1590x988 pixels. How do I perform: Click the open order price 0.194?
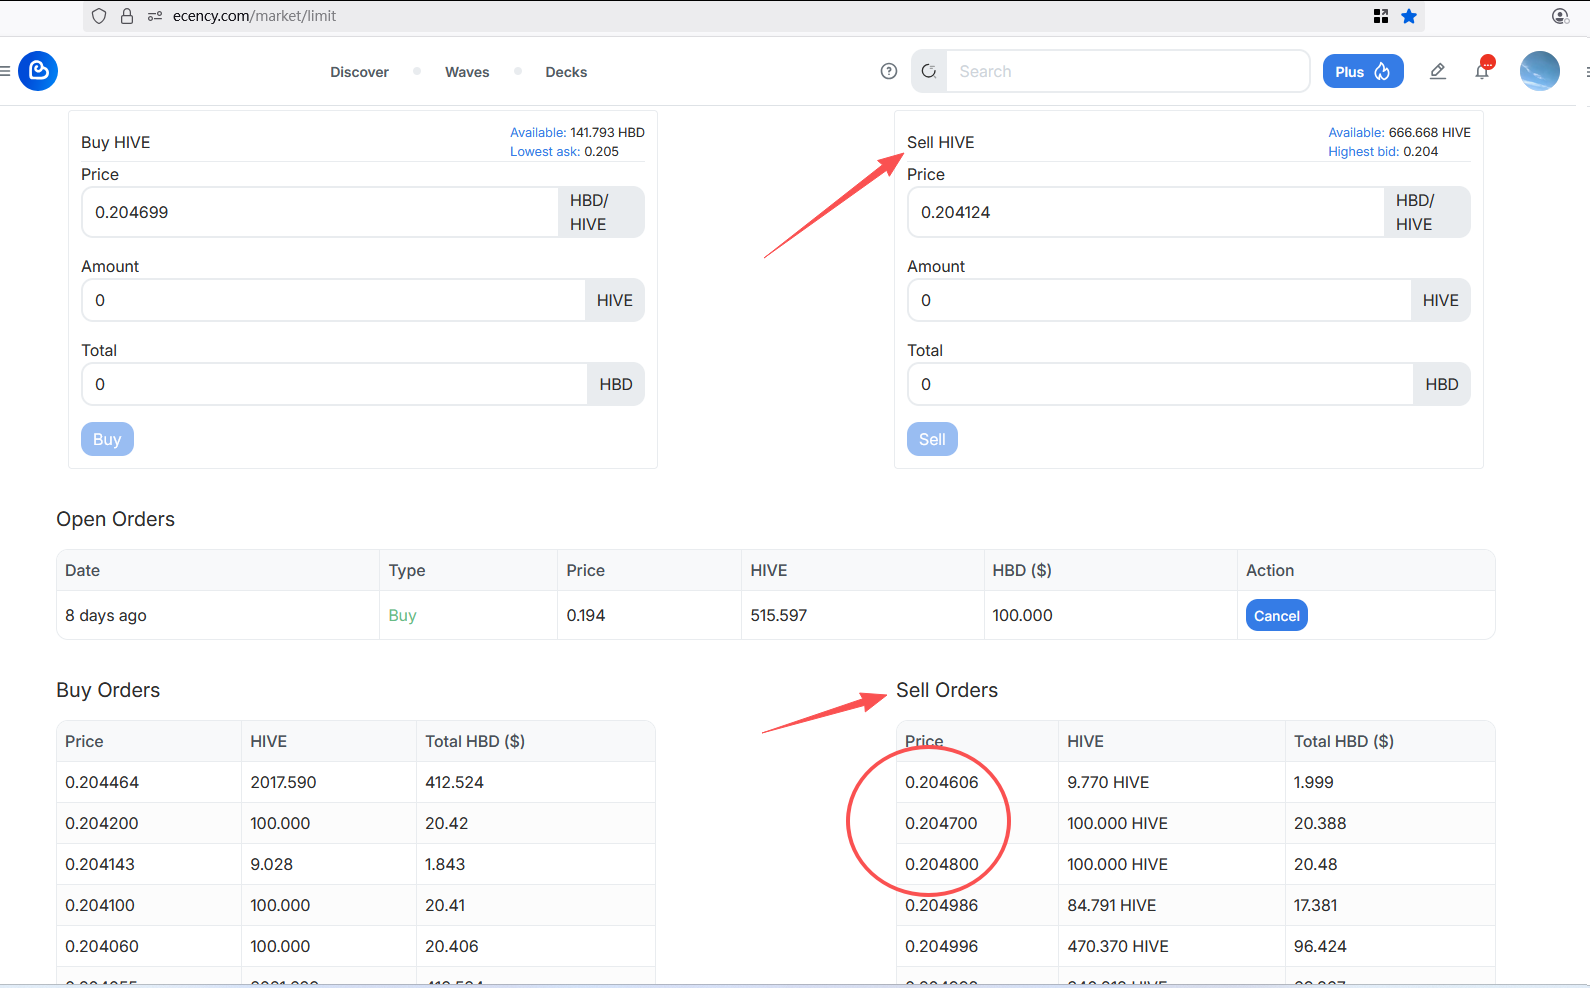click(x=586, y=615)
